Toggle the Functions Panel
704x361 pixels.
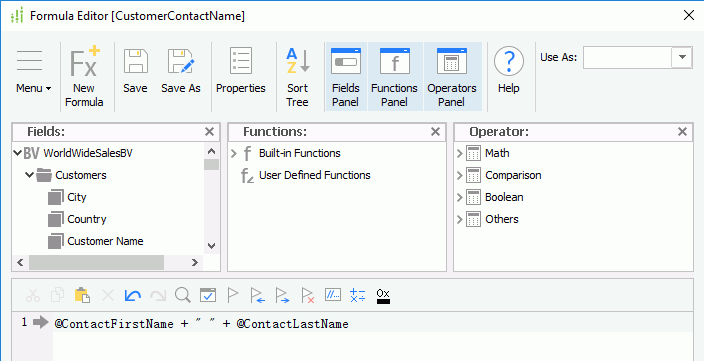tap(394, 77)
